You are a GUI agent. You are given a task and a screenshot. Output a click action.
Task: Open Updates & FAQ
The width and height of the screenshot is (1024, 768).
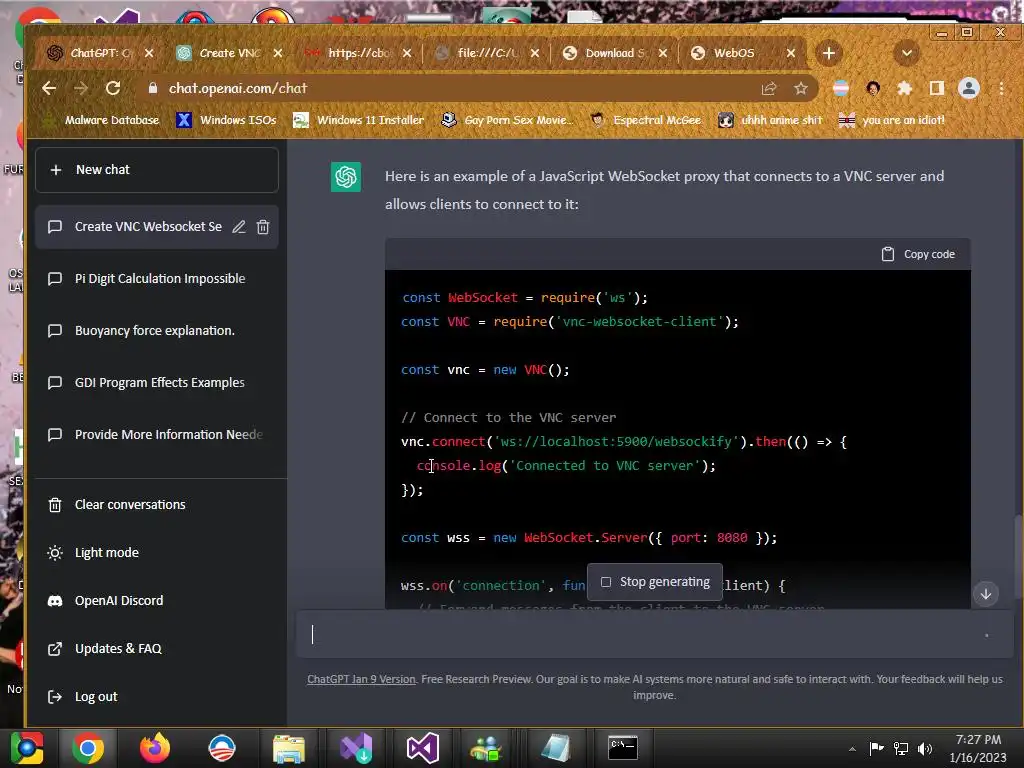coord(157,648)
